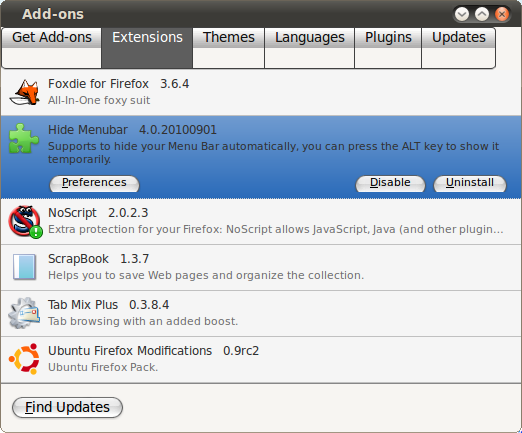Switch to the Extensions tab
The width and height of the screenshot is (522, 433).
tap(147, 48)
